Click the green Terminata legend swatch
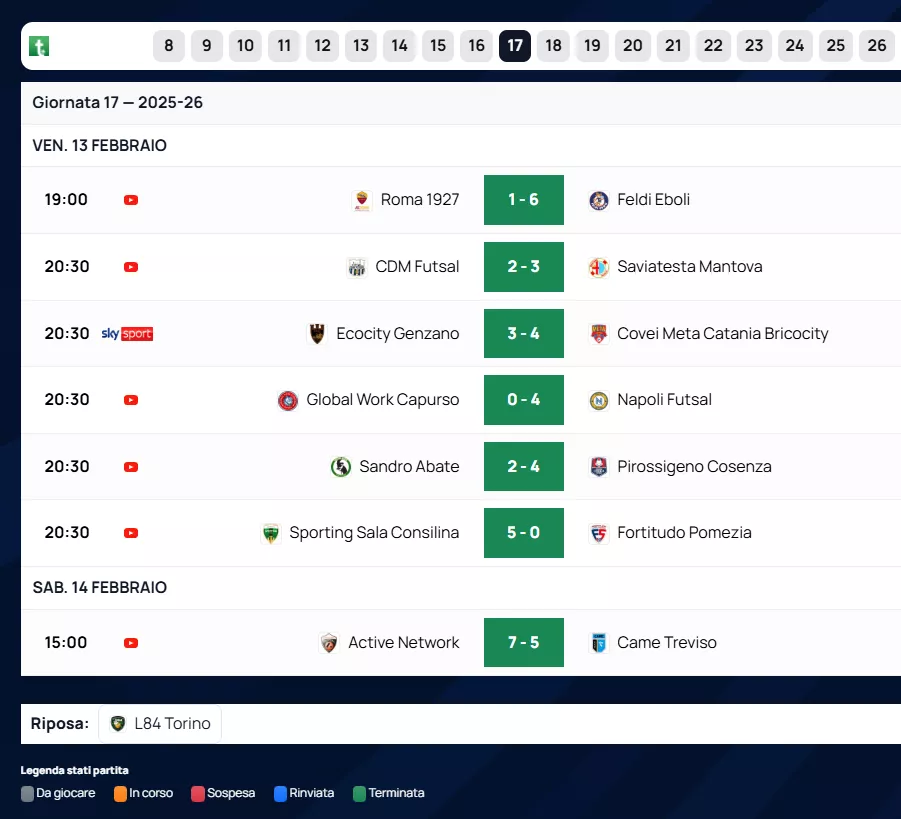The height and width of the screenshot is (819, 901). [358, 794]
